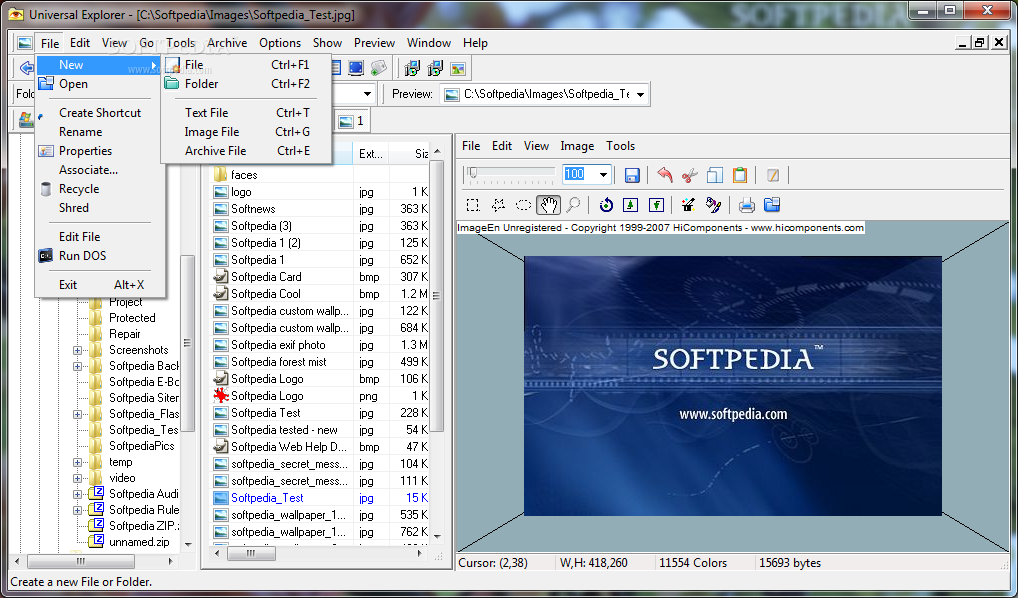Click Run DOS in the File menu
The width and height of the screenshot is (1018, 598).
coord(100,256)
